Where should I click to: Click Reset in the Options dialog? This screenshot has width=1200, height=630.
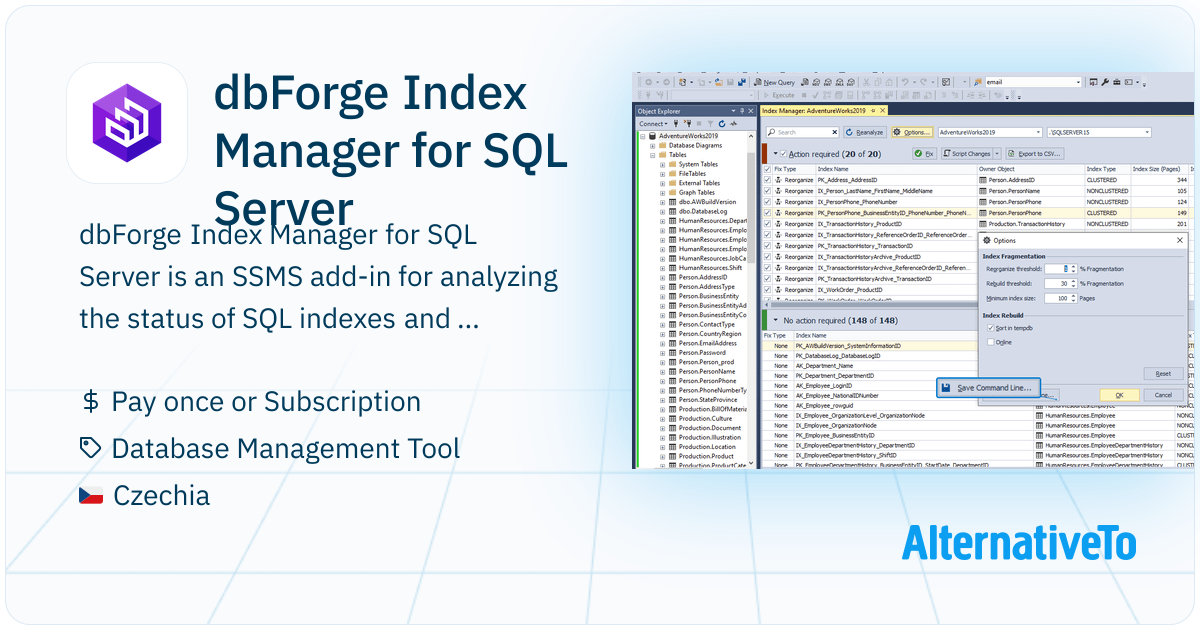coord(1163,374)
